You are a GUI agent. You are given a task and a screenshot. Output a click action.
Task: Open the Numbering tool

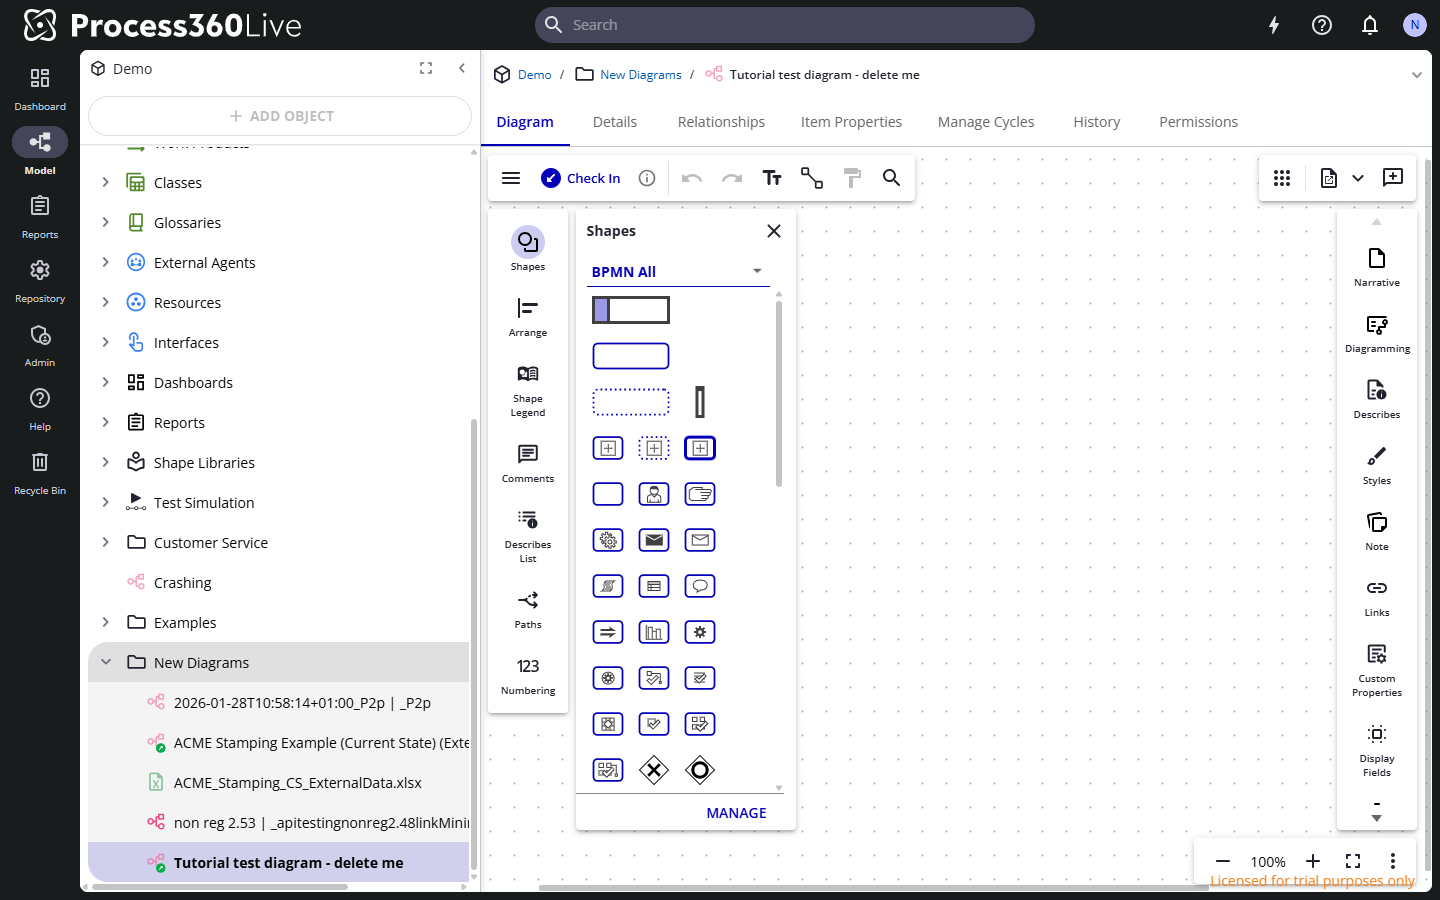click(x=528, y=676)
